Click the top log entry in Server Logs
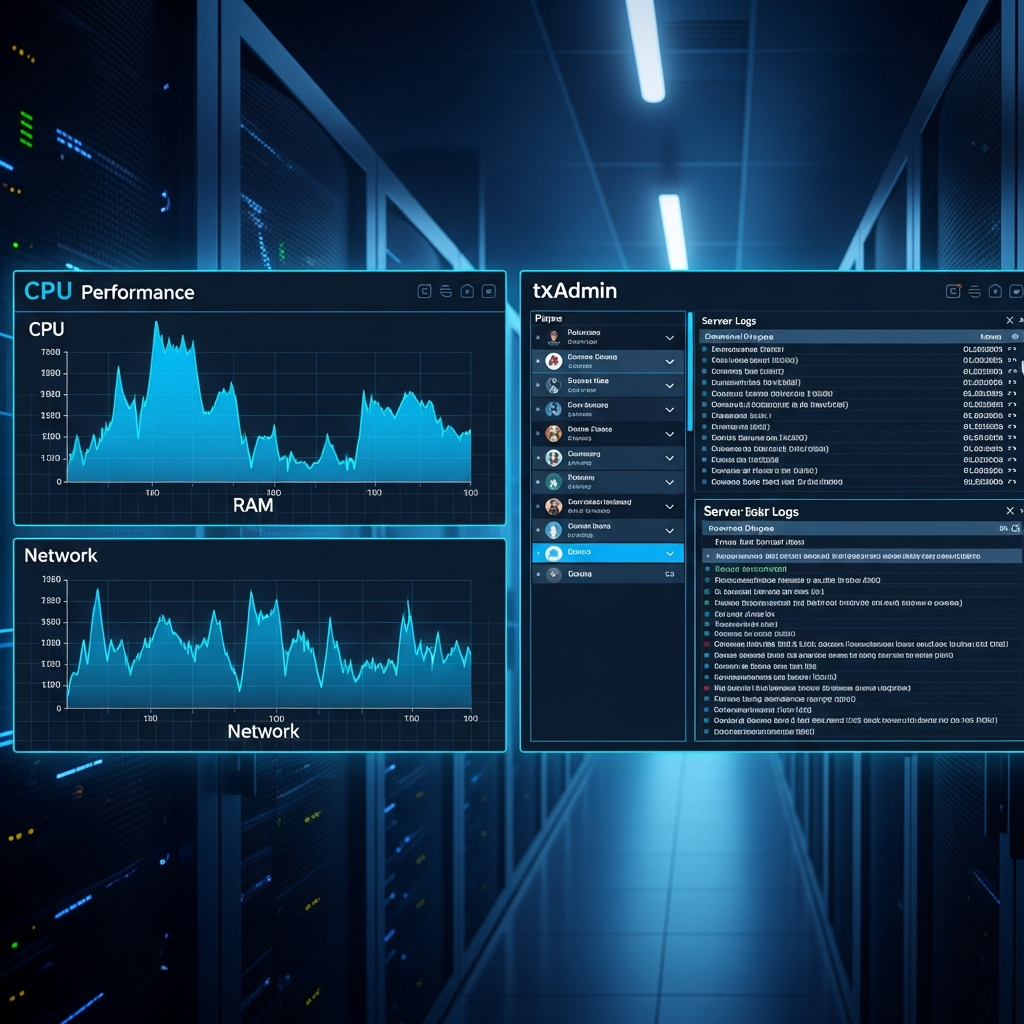The height and width of the screenshot is (1024, 1024). pos(859,349)
